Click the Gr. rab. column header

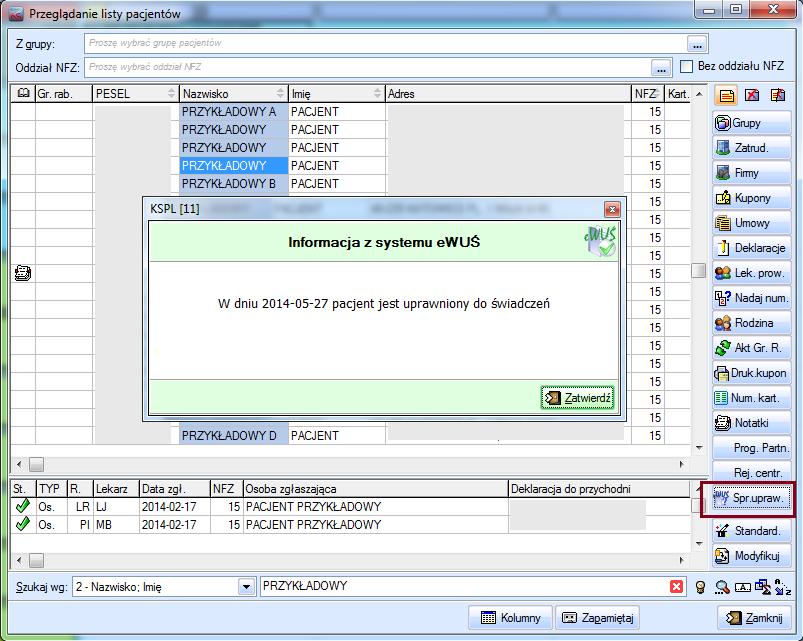(64, 94)
